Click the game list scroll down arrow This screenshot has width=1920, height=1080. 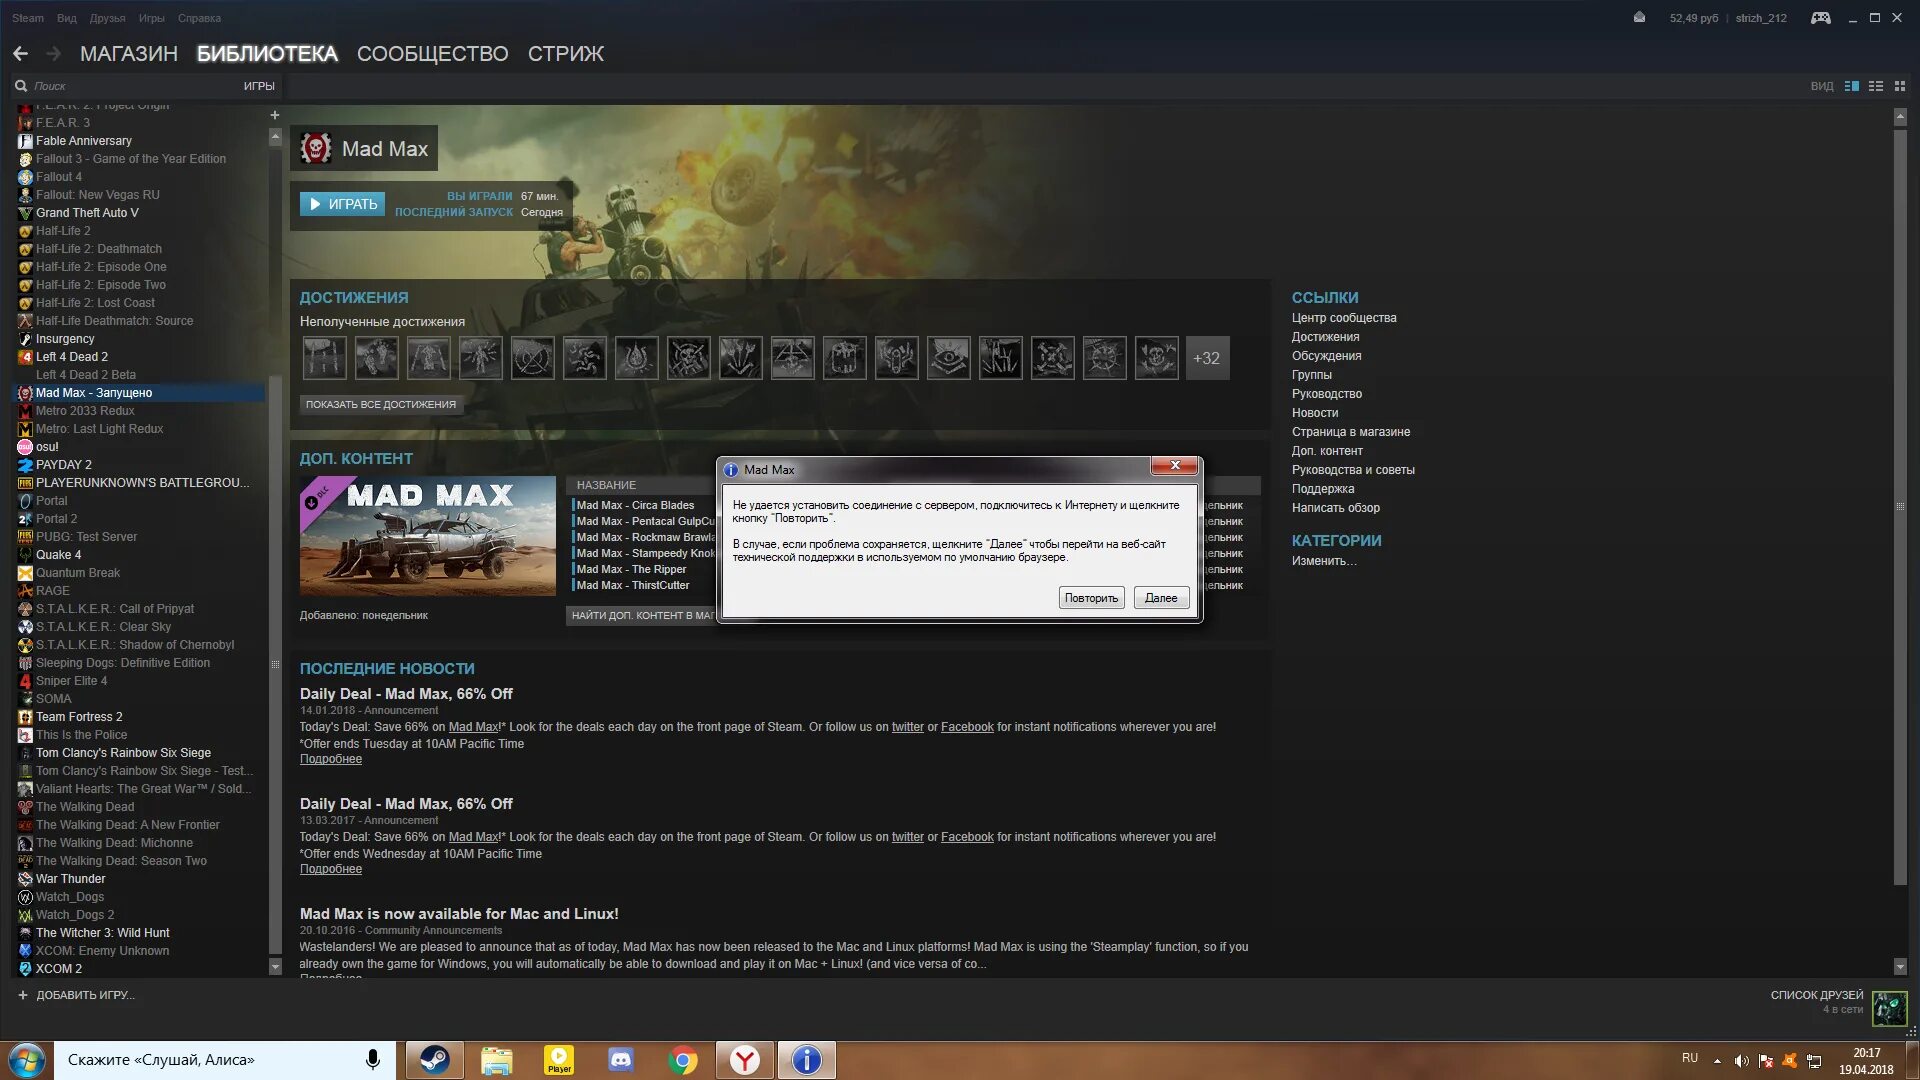click(x=275, y=967)
